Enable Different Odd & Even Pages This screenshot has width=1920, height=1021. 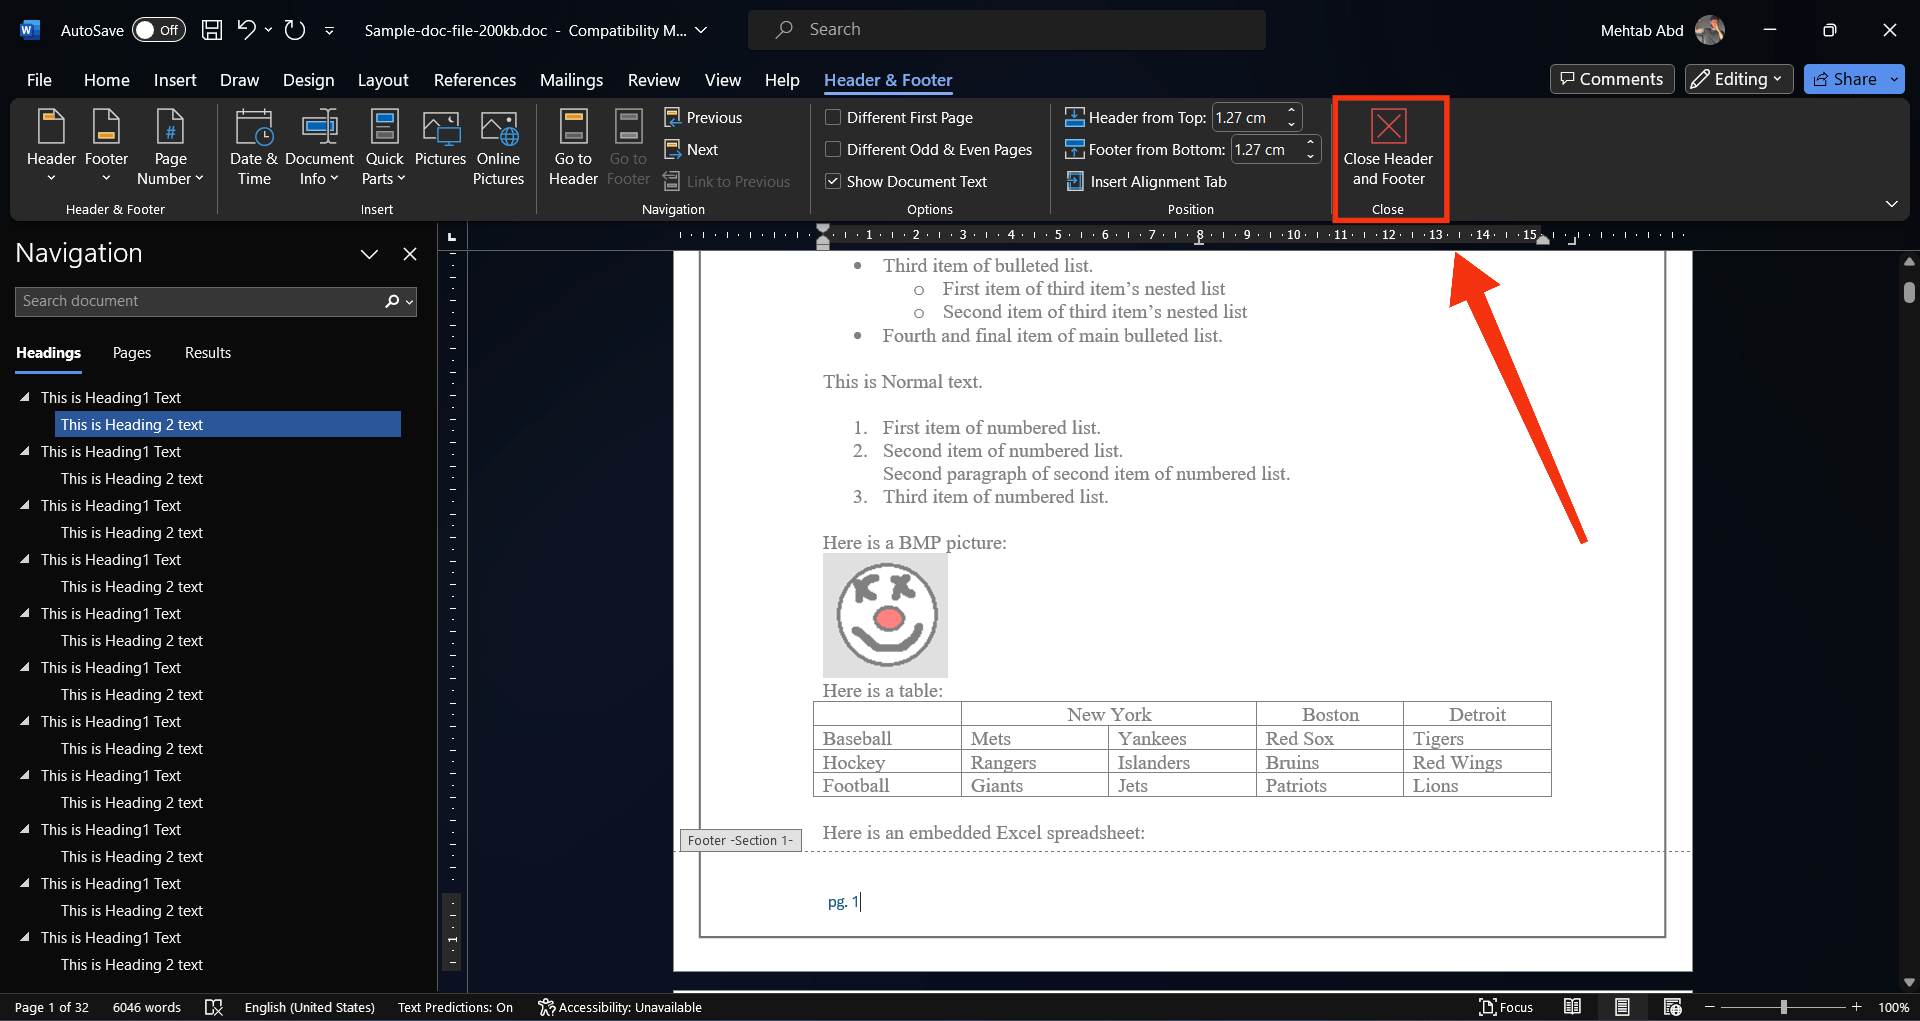pyautogui.click(x=833, y=149)
